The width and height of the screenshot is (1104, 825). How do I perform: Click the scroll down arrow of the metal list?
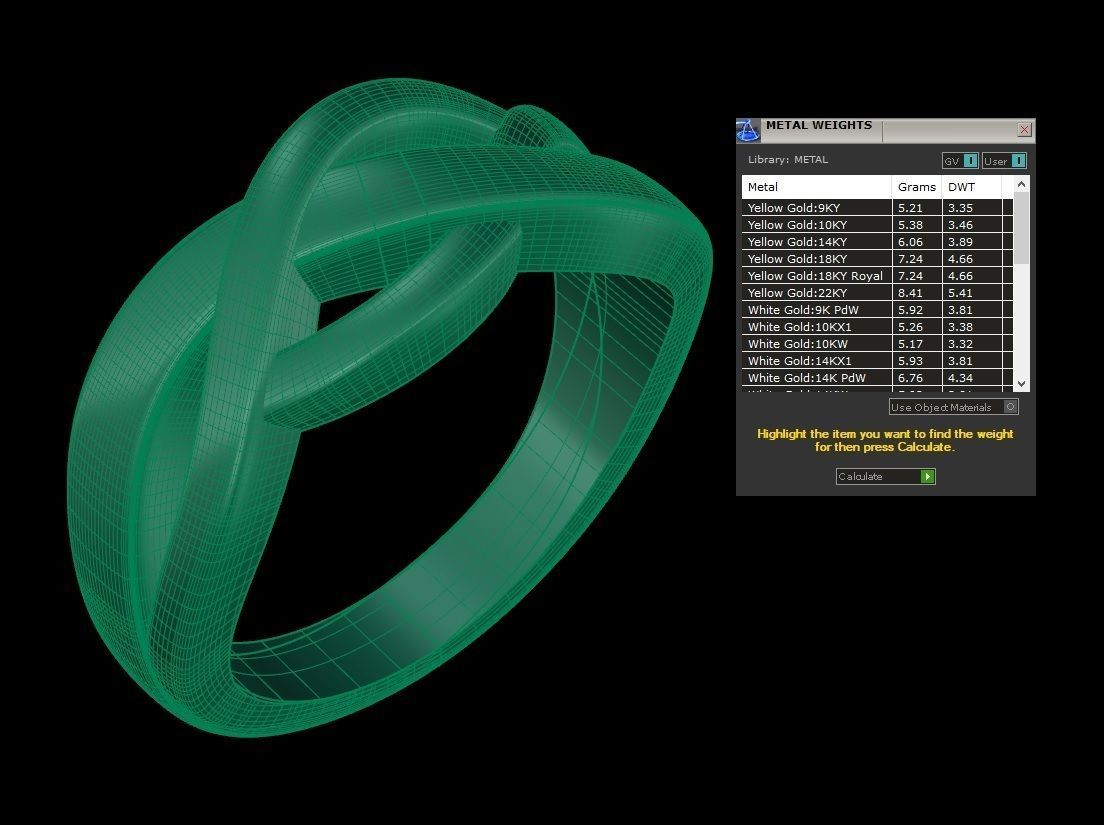(x=1022, y=384)
